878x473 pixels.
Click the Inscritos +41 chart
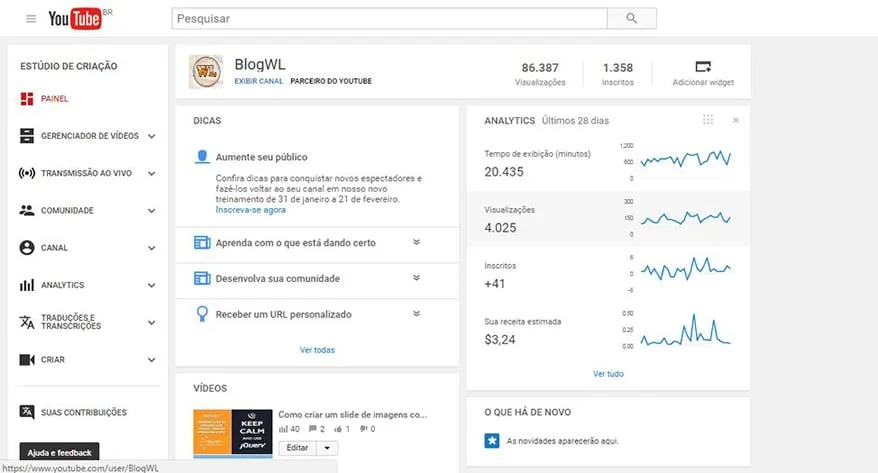[685, 270]
